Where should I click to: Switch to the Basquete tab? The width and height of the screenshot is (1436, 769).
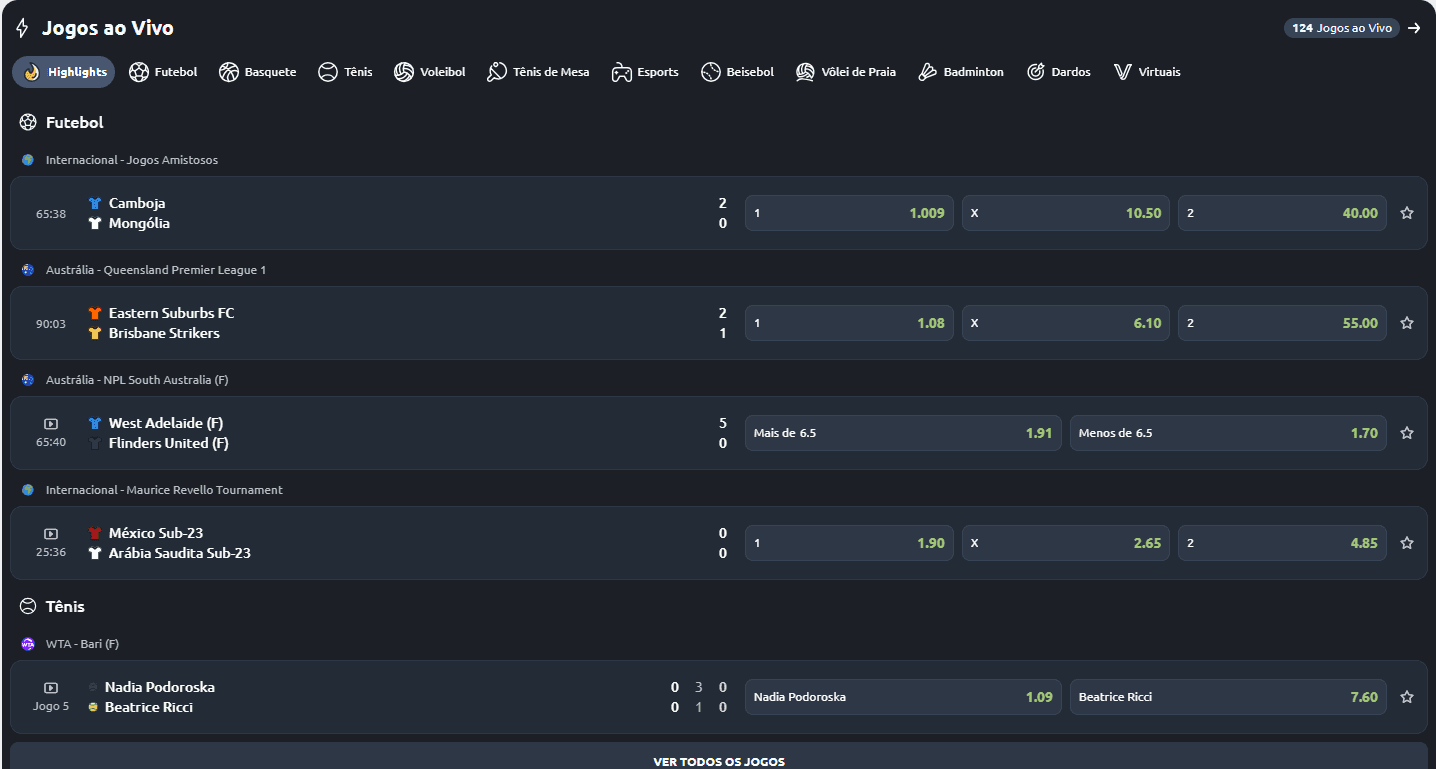click(258, 72)
